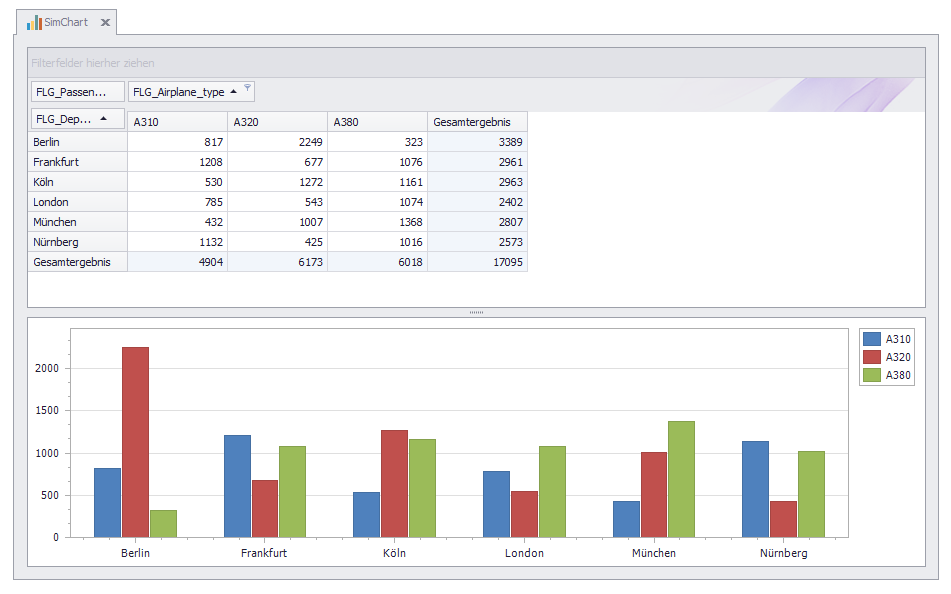Click the grand total cell 17095
This screenshot has height=594, width=951.
(x=477, y=262)
